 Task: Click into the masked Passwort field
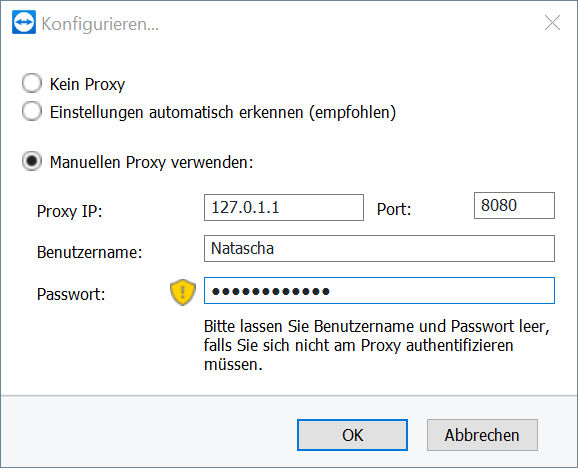coord(379,291)
